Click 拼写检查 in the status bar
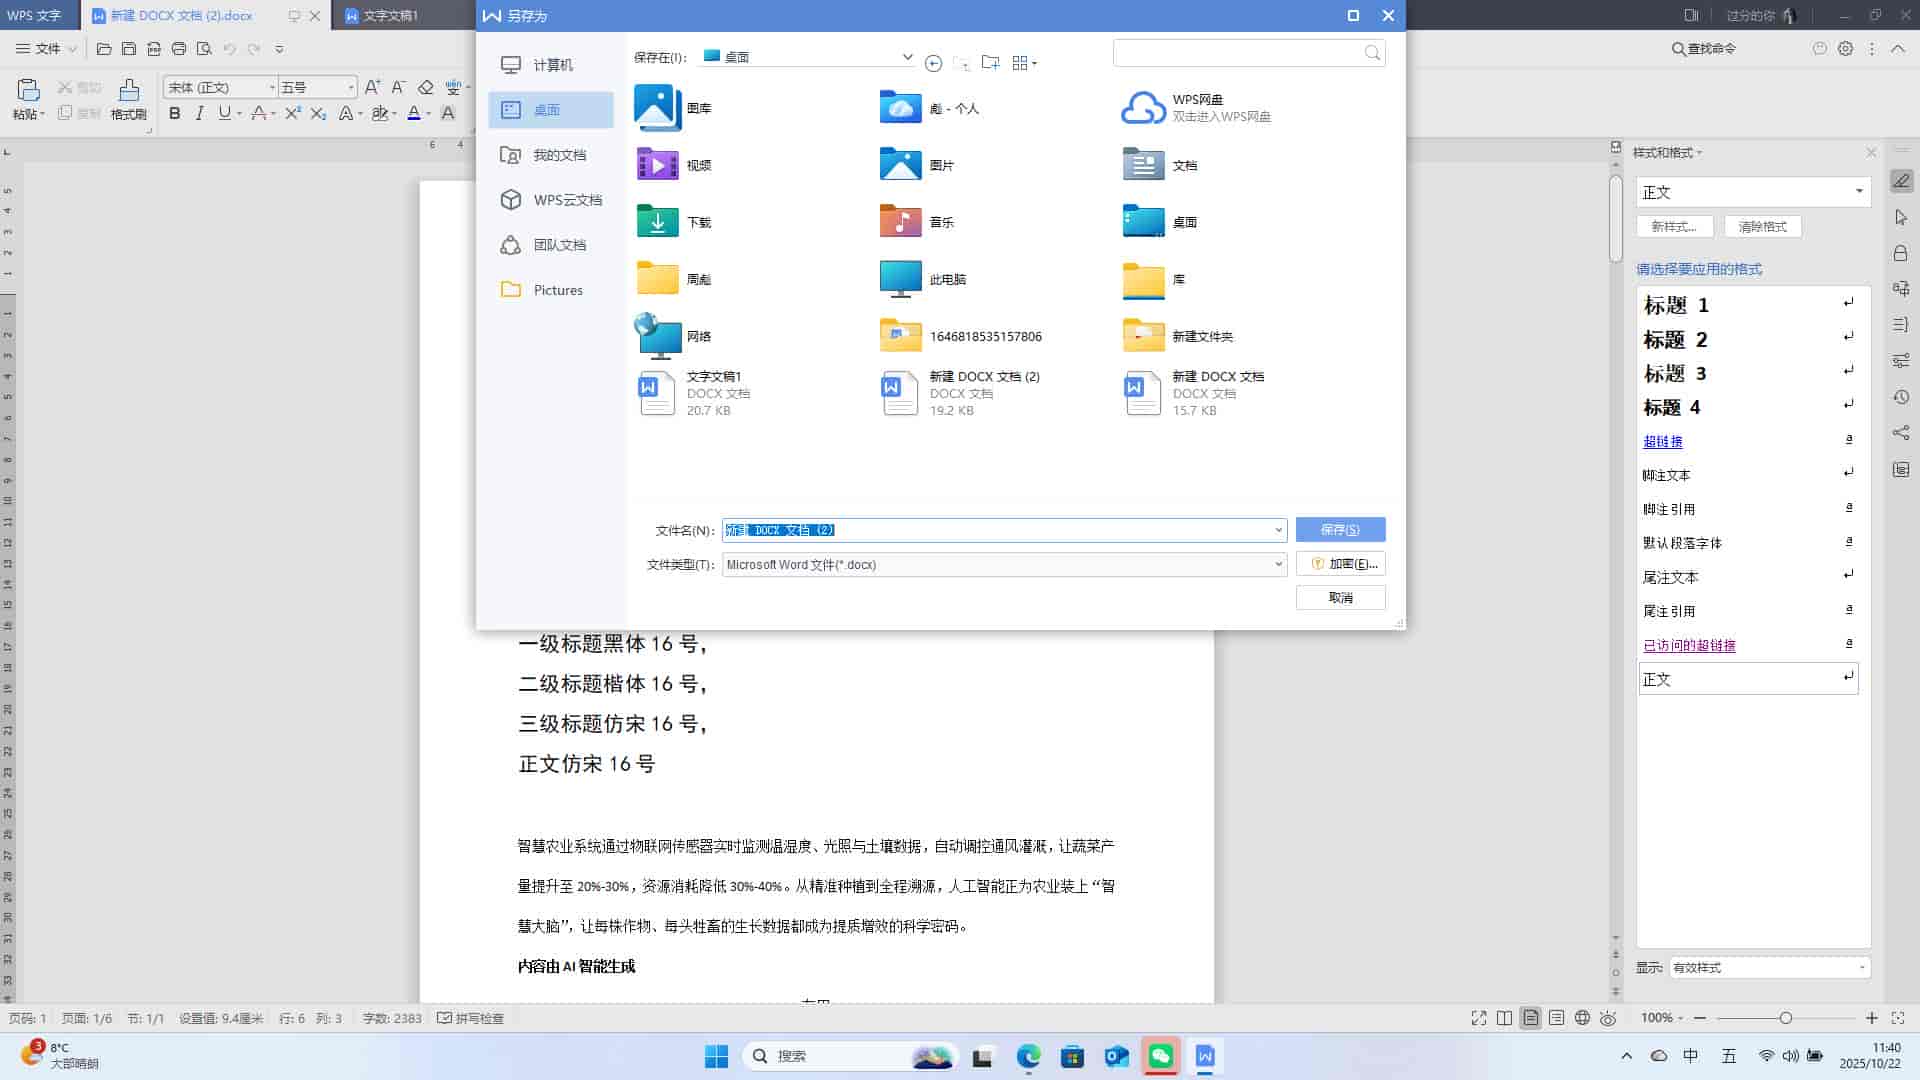The image size is (1920, 1080). 471,1018
